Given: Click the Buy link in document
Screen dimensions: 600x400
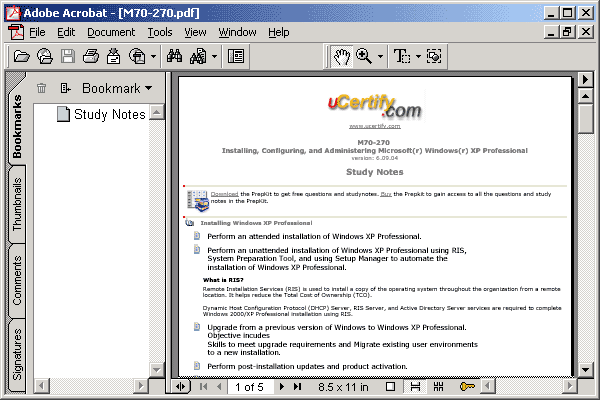Looking at the screenshot, I should click(x=386, y=194).
